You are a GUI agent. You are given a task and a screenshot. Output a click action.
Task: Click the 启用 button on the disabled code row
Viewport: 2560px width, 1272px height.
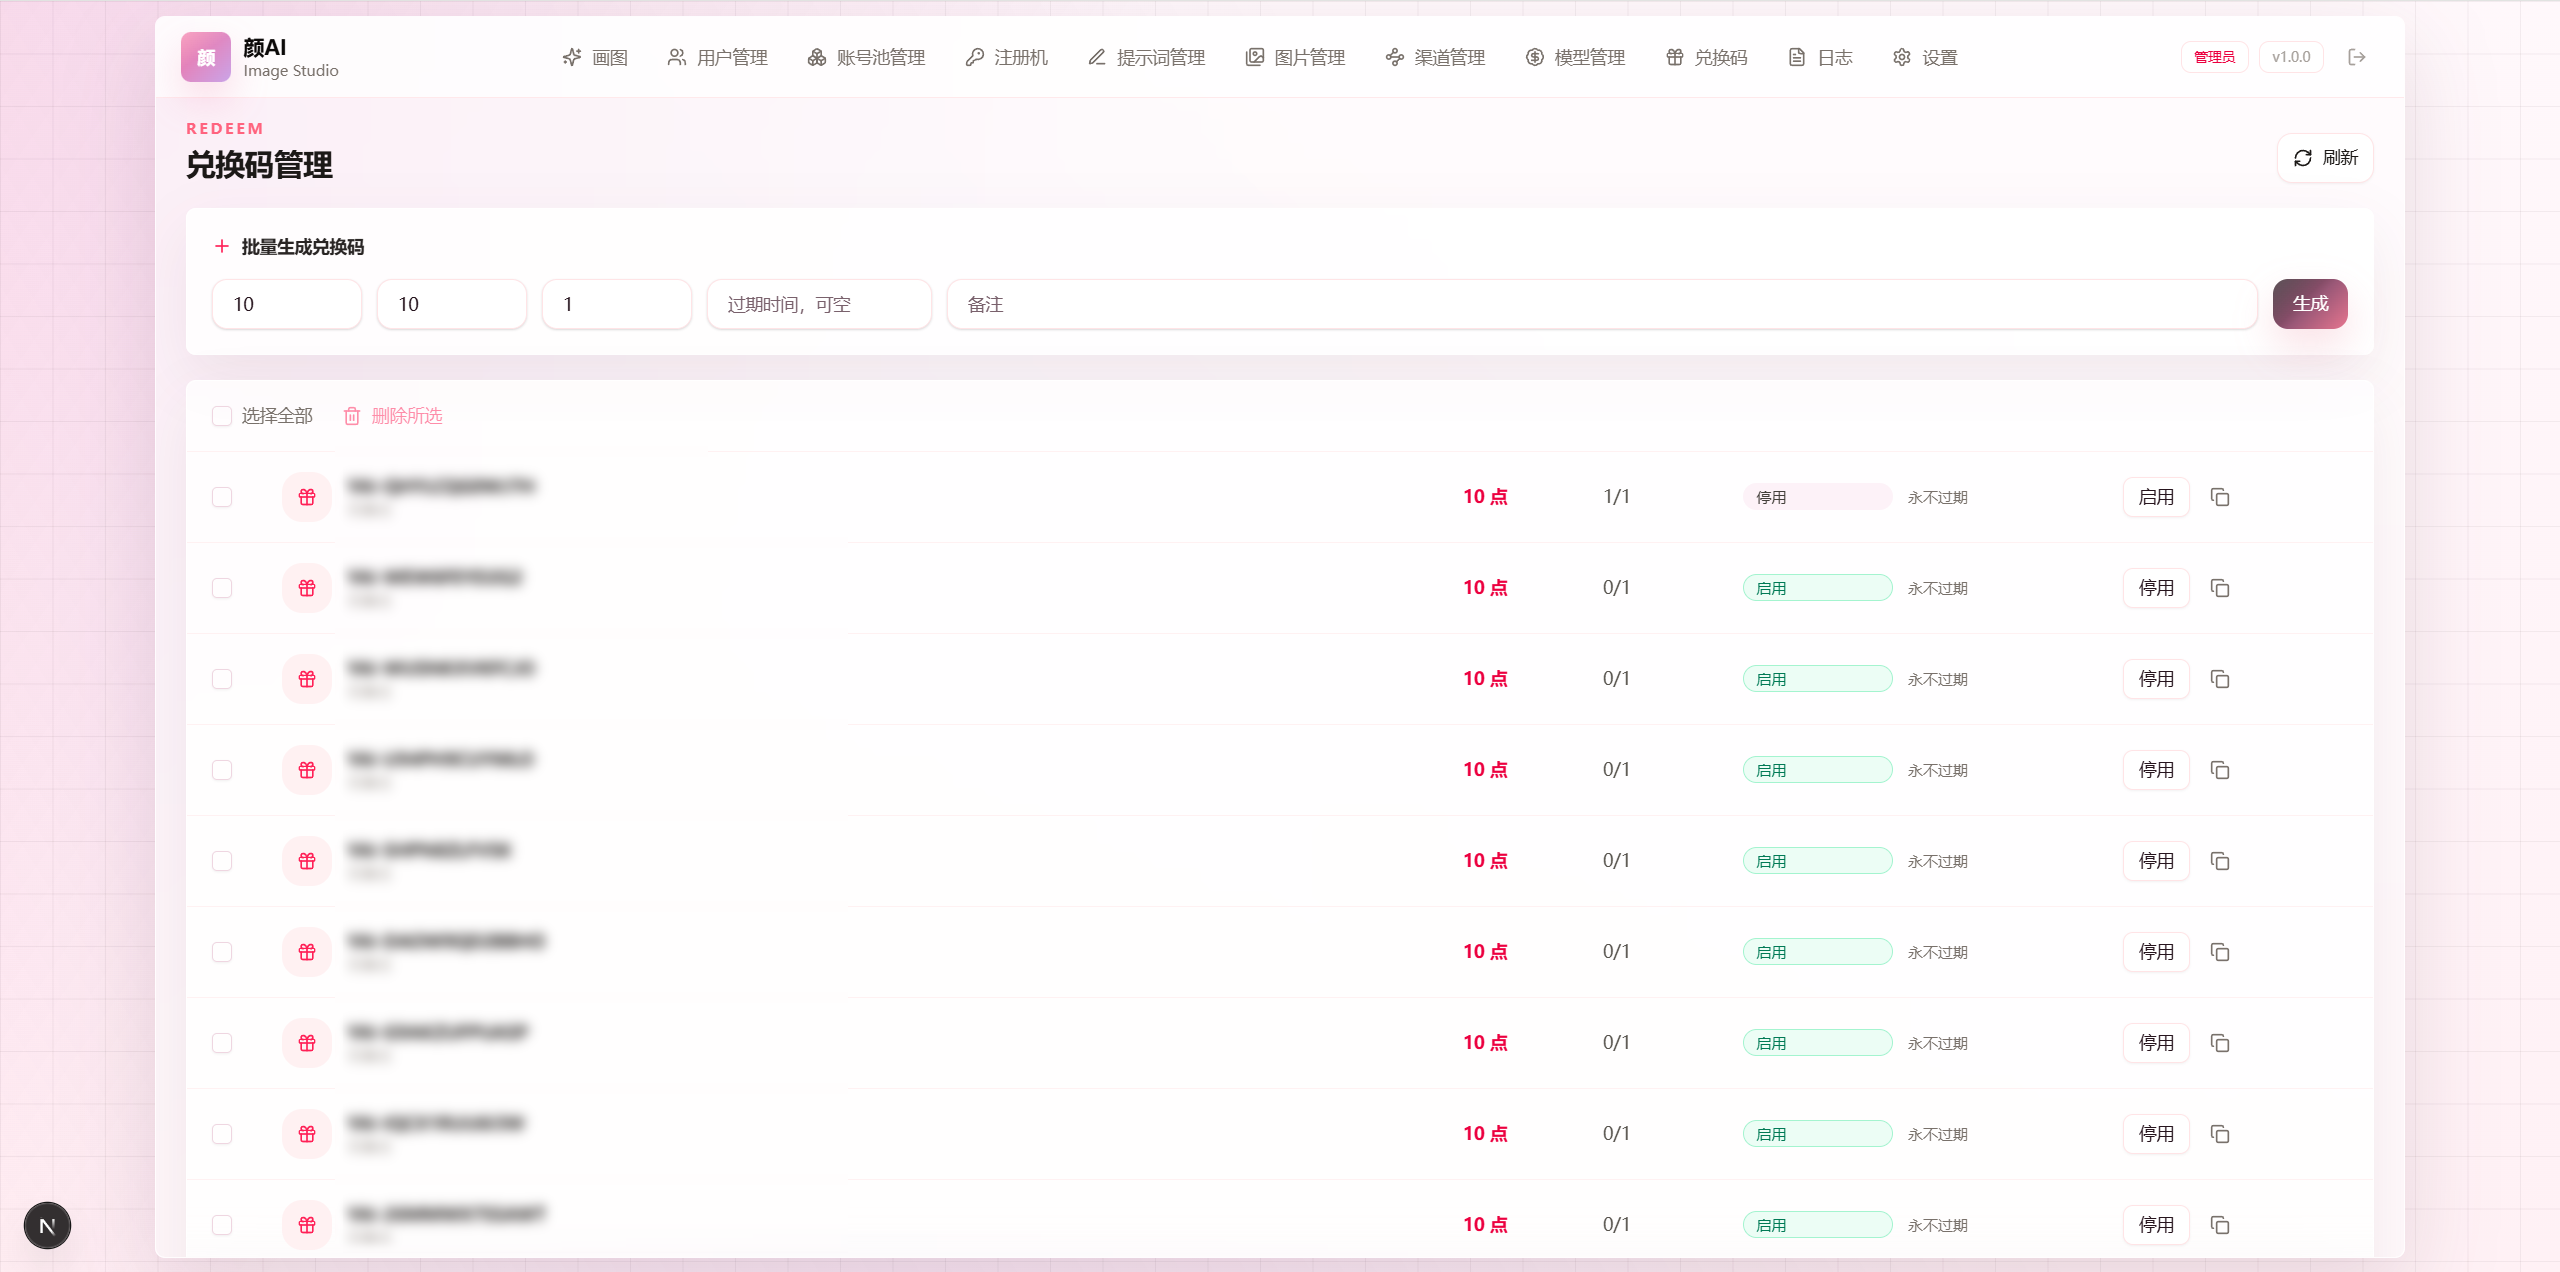click(2156, 497)
